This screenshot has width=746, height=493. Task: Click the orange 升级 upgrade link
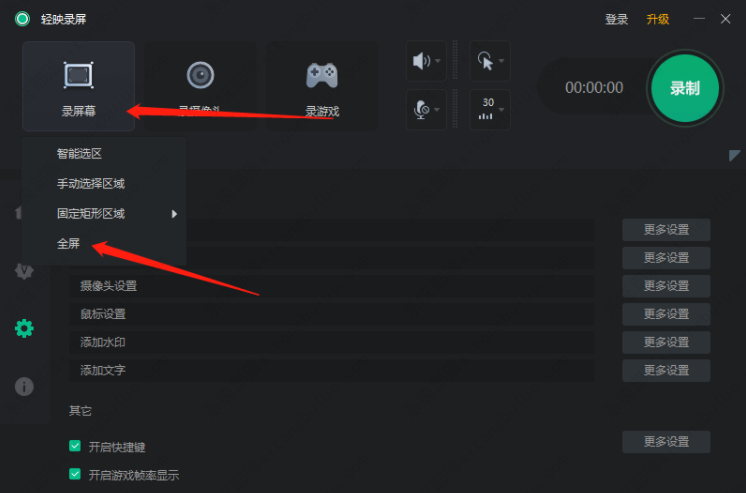[658, 19]
